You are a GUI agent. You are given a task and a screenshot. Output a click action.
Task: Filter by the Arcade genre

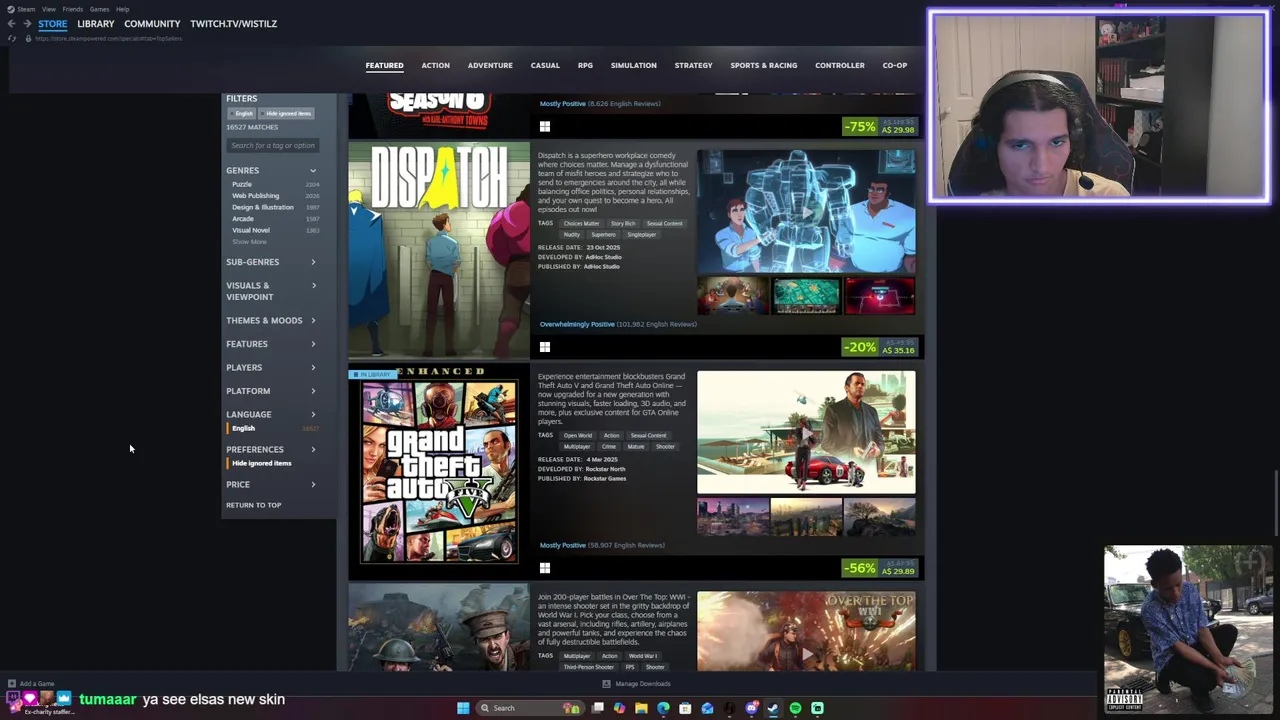(243, 219)
